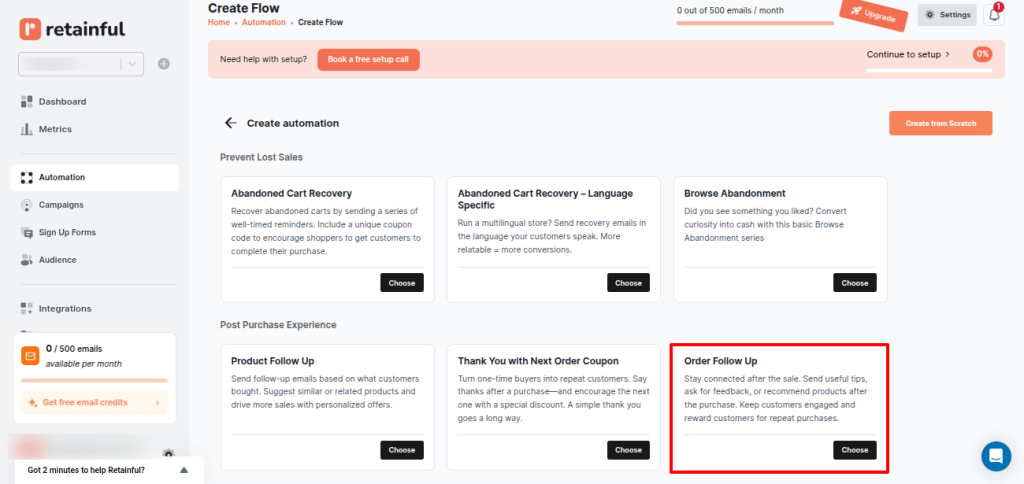
Task: Choose Abandoned Cart Recovery template
Action: point(402,283)
